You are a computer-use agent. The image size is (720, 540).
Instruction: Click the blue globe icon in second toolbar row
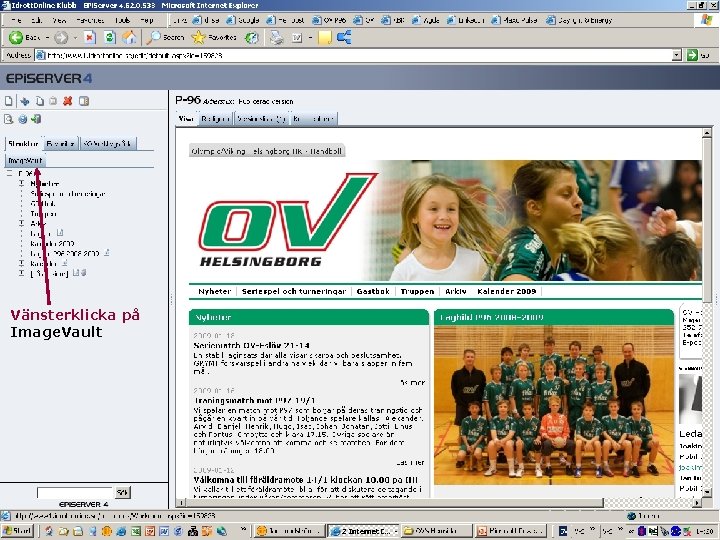point(22,119)
